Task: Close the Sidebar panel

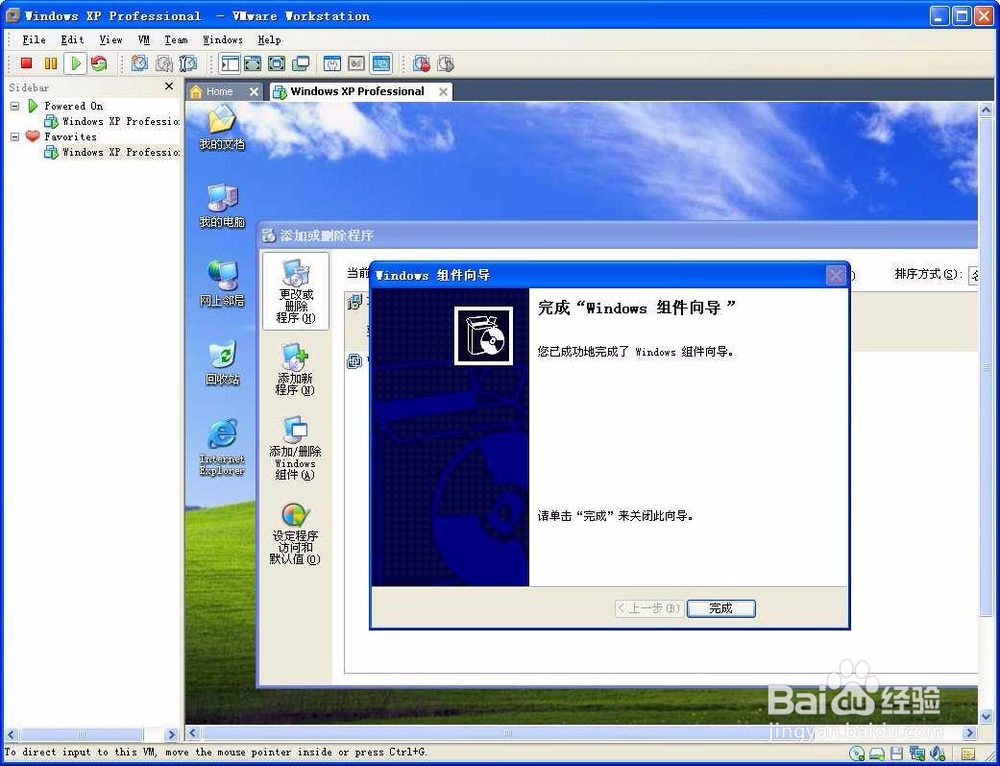Action: click(x=169, y=86)
